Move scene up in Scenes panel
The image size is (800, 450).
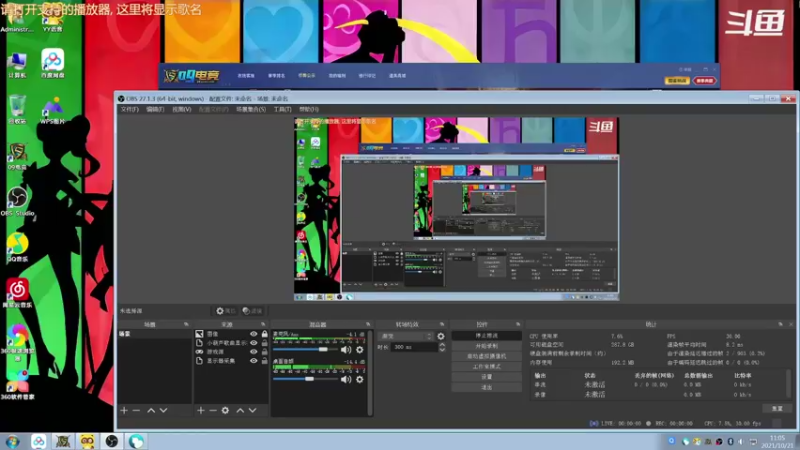pyautogui.click(x=151, y=410)
